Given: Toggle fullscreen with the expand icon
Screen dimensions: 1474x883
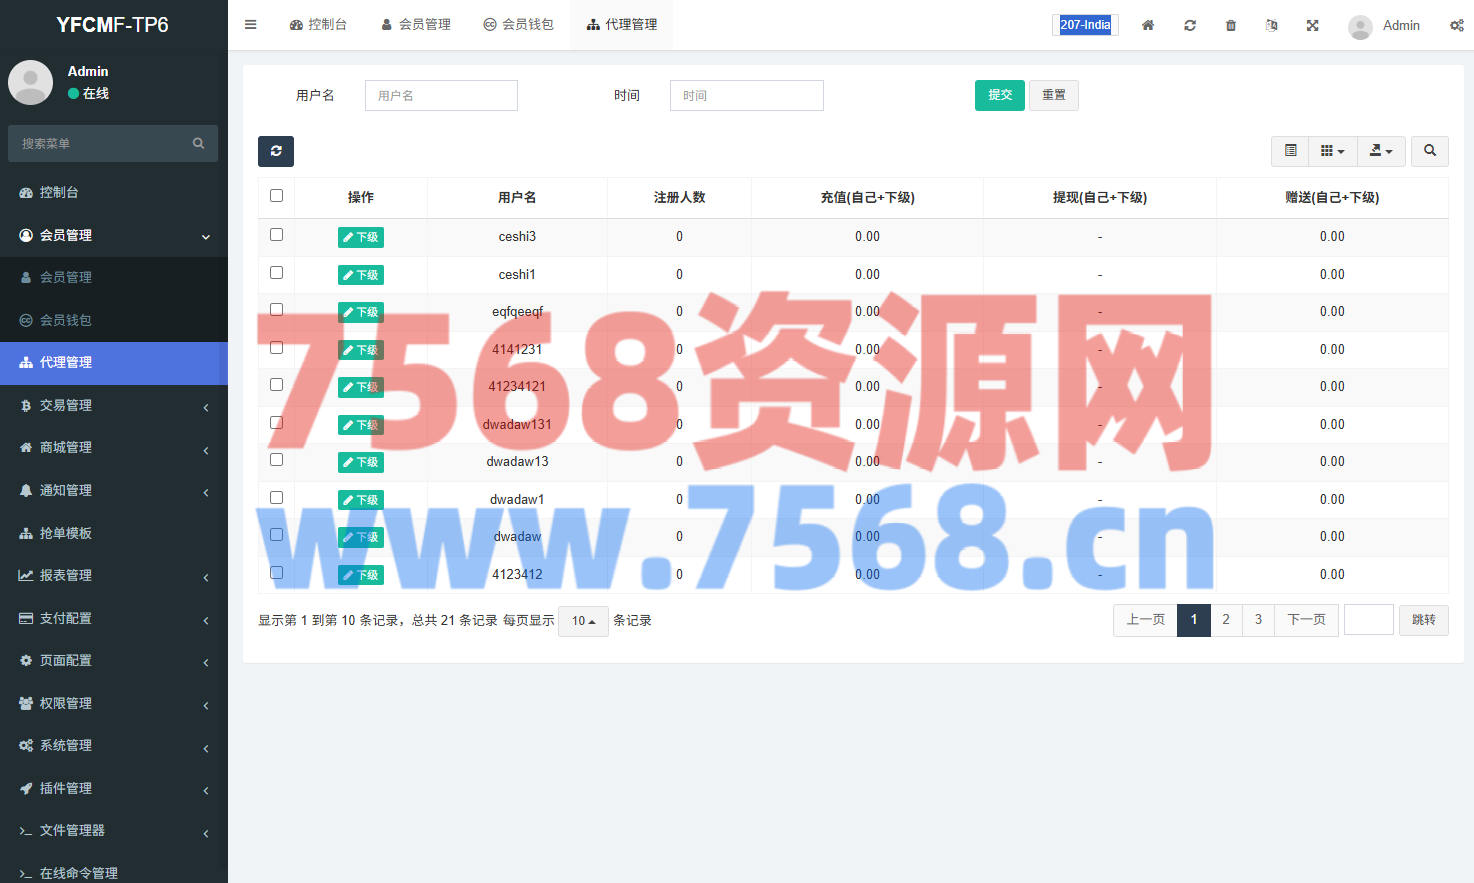Looking at the screenshot, I should tap(1312, 25).
